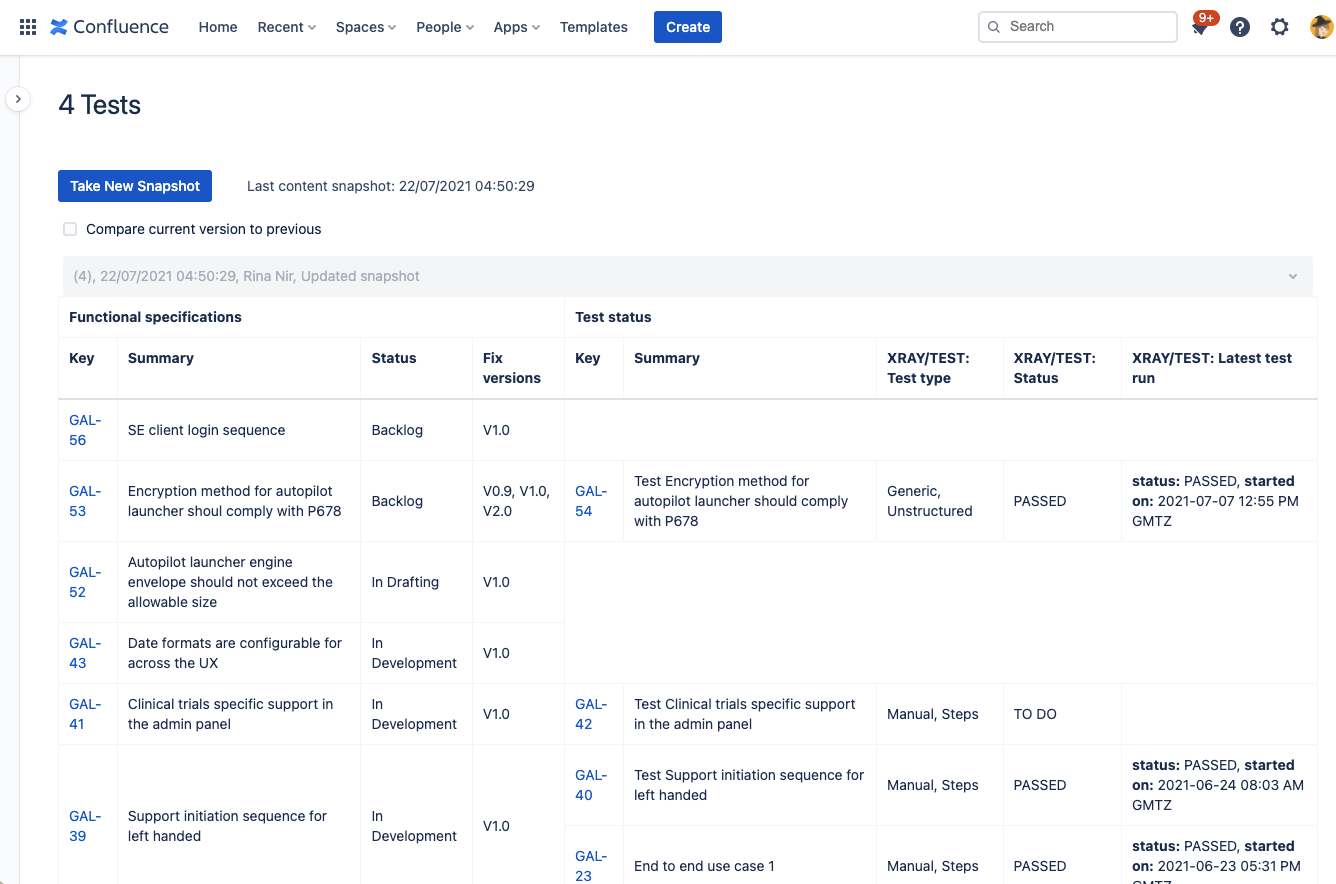Click Last content snapshot timestamp text
The width and height of the screenshot is (1336, 884).
tap(391, 186)
